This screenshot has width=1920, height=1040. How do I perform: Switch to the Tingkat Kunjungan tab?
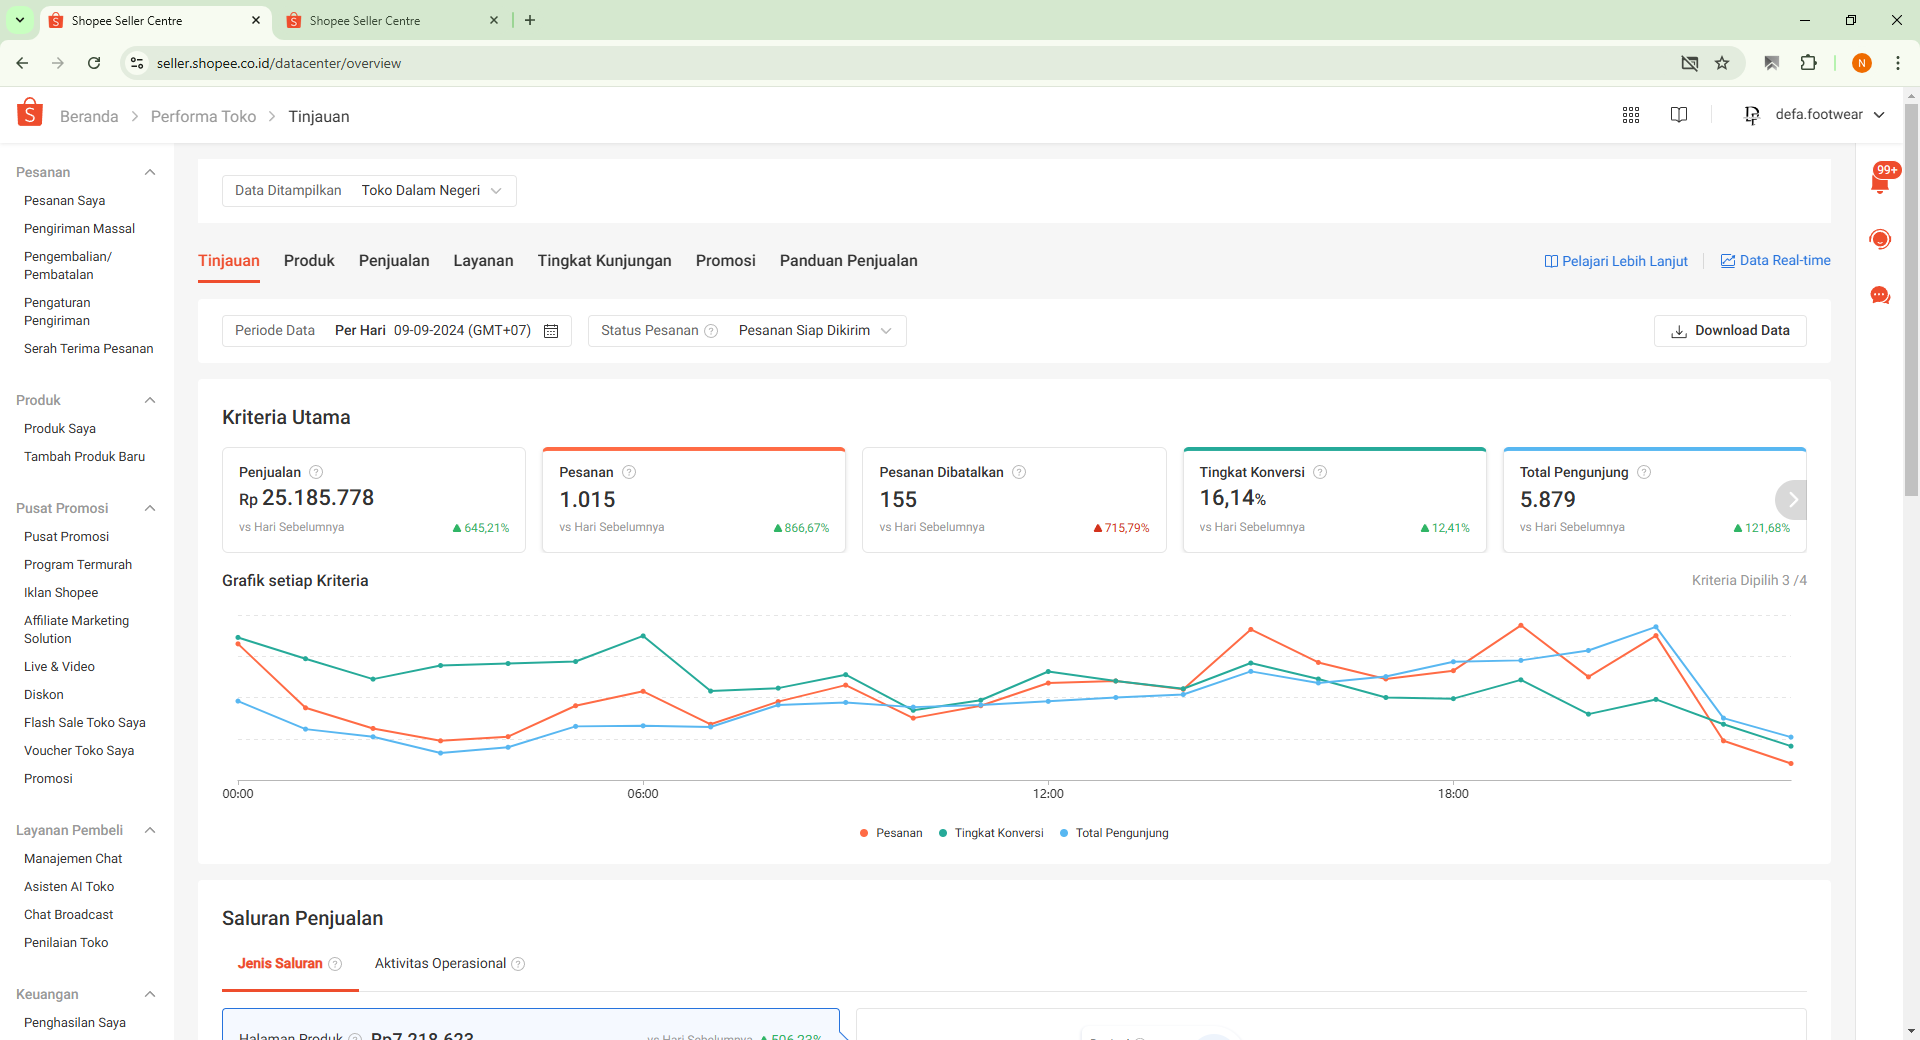point(604,261)
